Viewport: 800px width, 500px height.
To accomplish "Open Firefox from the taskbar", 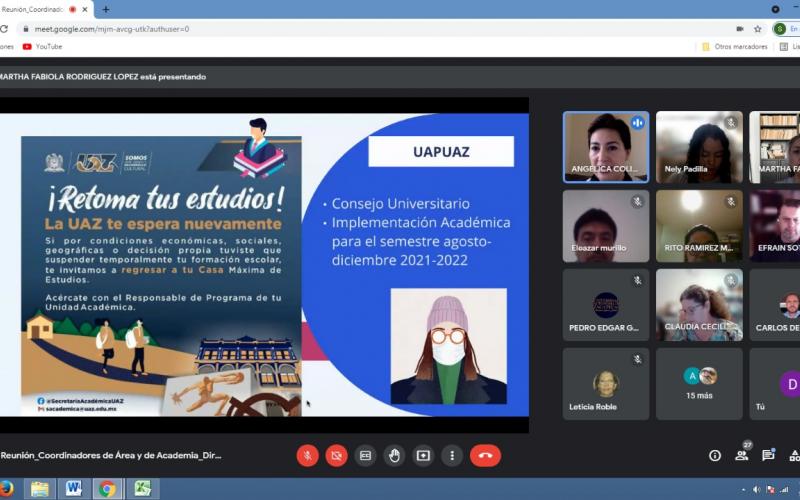I will point(6,489).
